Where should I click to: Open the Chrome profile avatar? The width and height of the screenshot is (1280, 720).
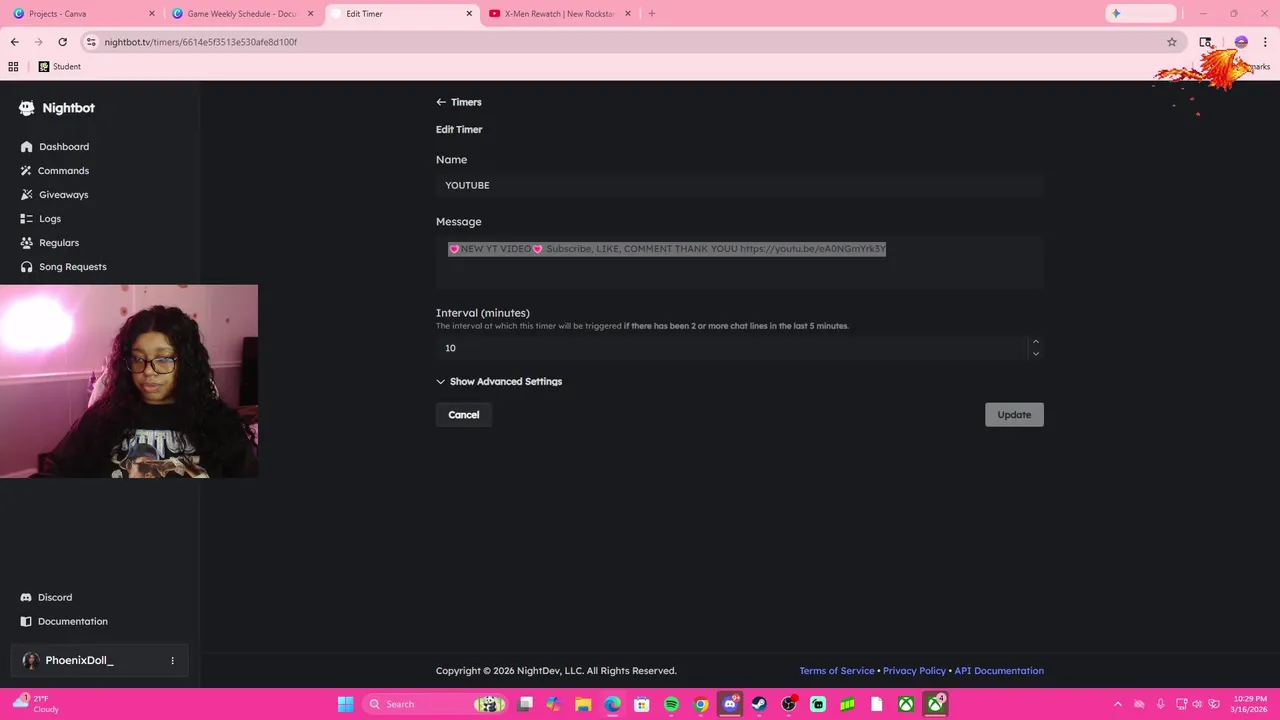[x=1241, y=42]
